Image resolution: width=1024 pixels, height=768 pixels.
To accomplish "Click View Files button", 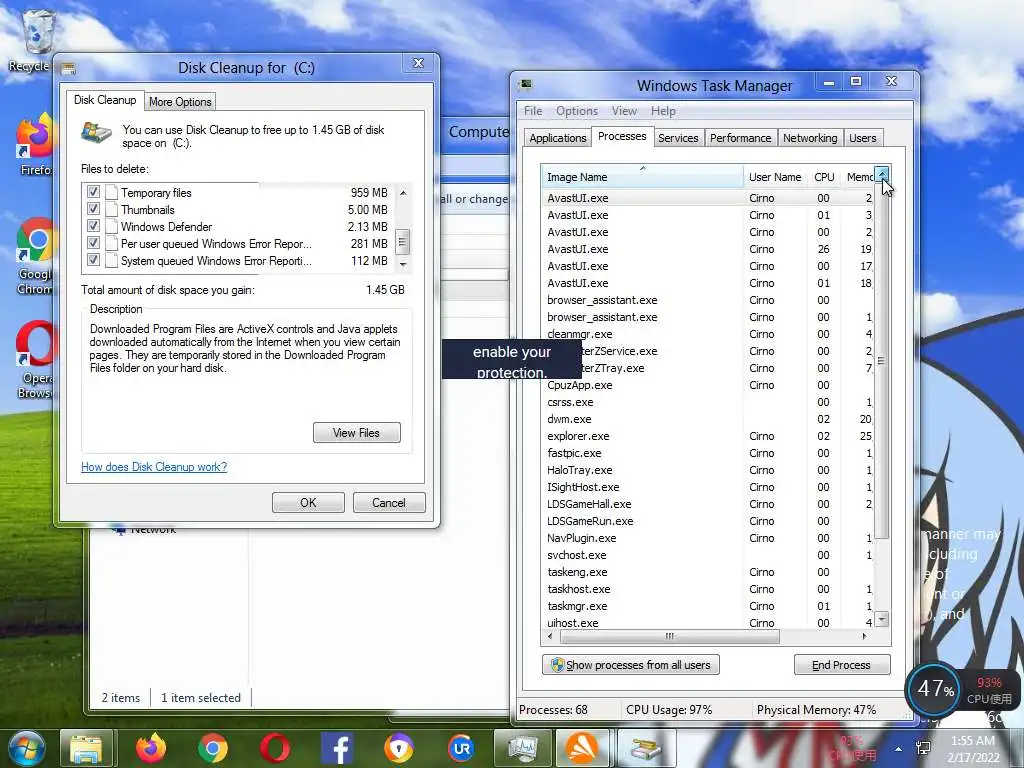I will [x=356, y=432].
